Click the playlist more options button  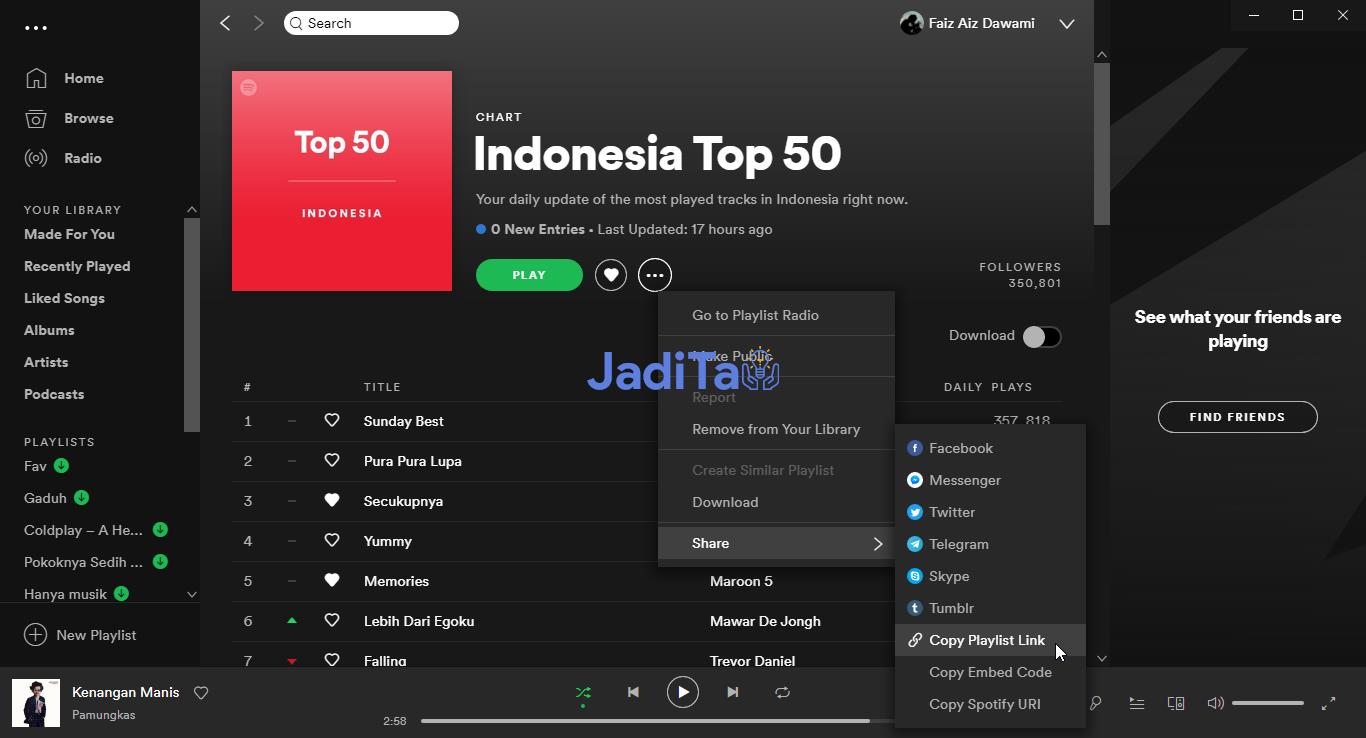655,275
